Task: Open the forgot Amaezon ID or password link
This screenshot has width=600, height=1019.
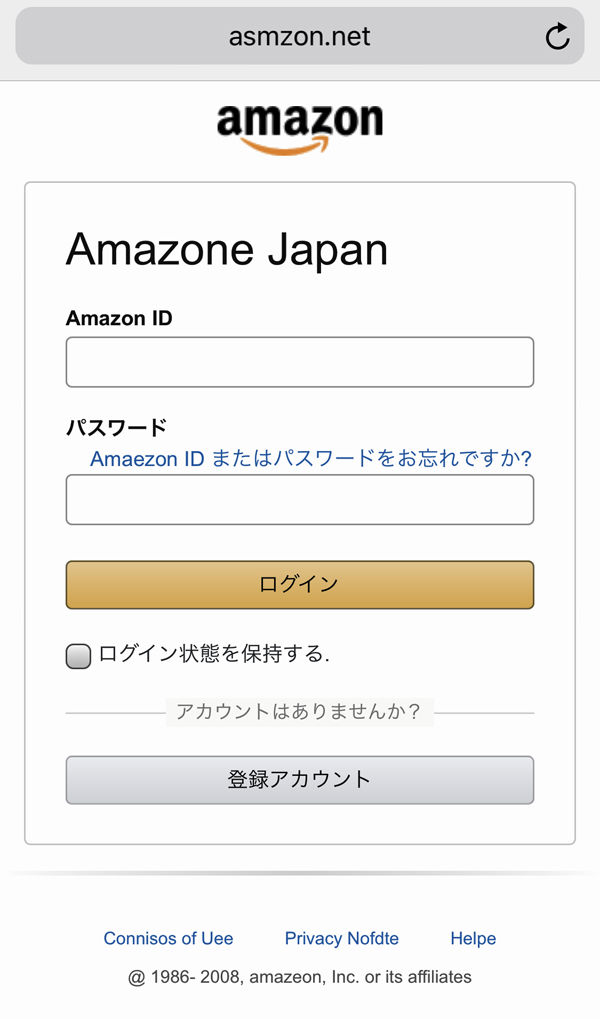Action: point(310,458)
